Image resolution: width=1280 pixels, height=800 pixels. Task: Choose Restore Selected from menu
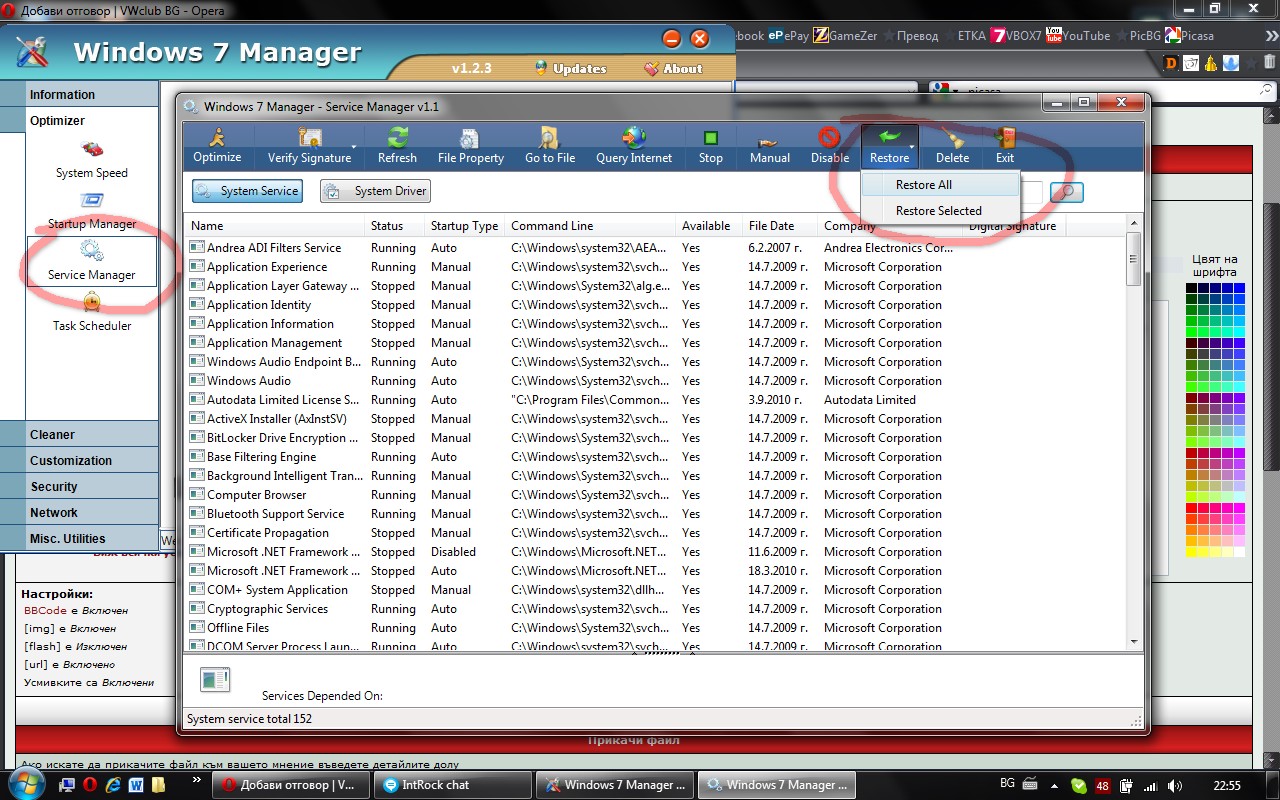pos(940,211)
